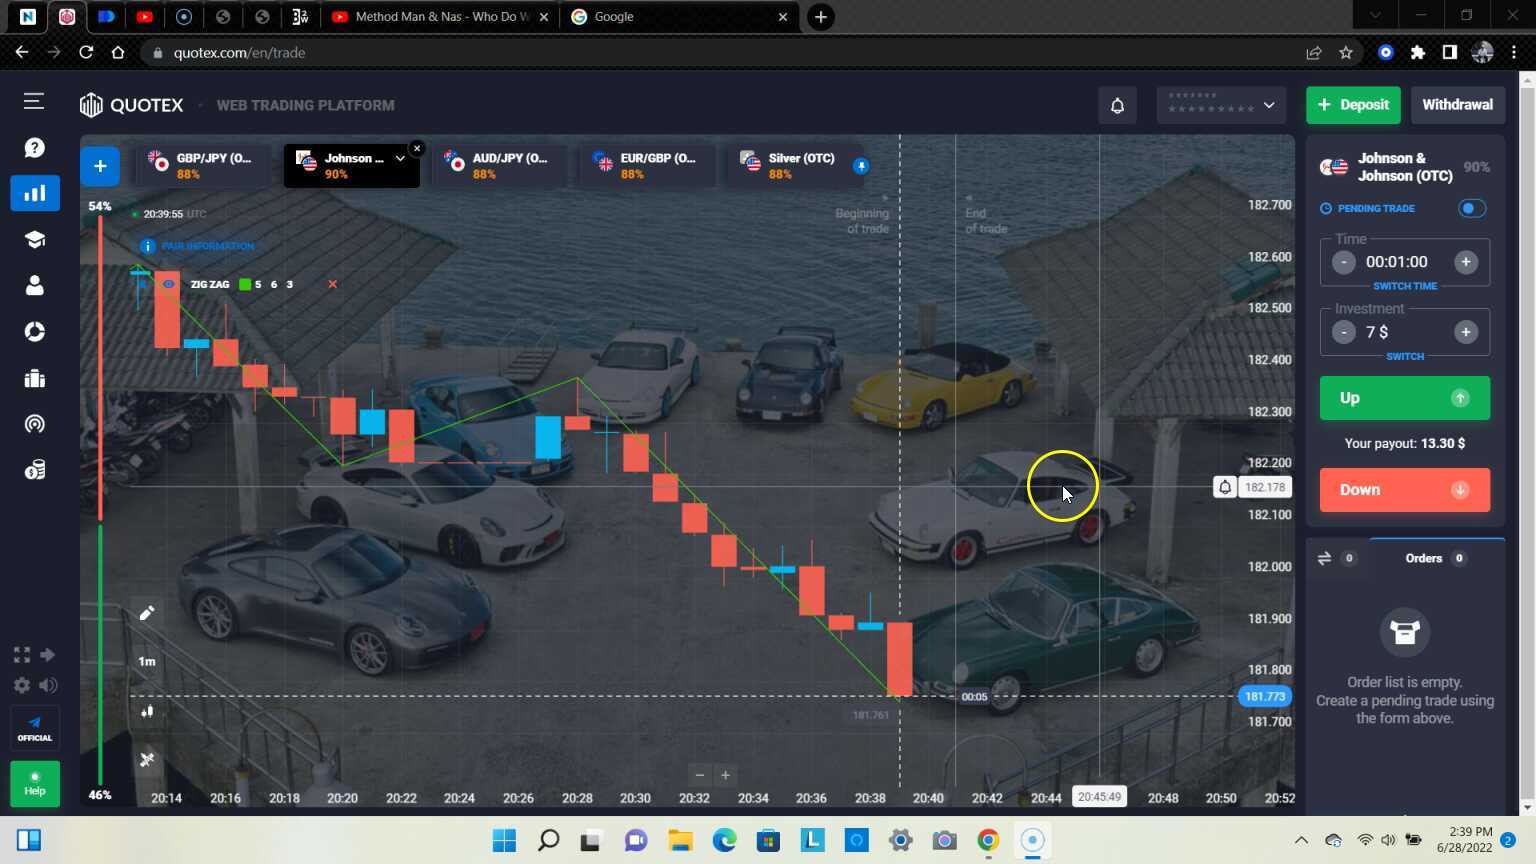Set price alert bell at 182.178
Viewport: 1536px width, 864px height.
coord(1225,487)
